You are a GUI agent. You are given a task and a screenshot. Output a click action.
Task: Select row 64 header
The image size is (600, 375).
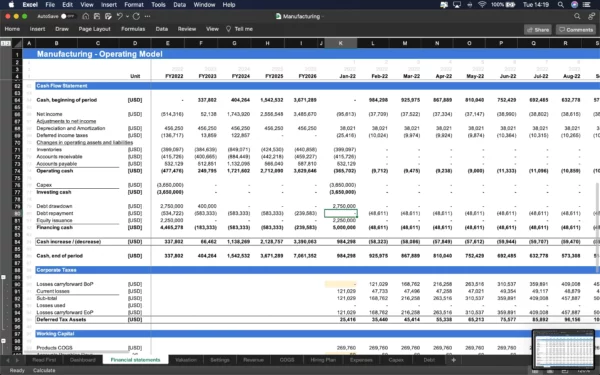(17, 100)
